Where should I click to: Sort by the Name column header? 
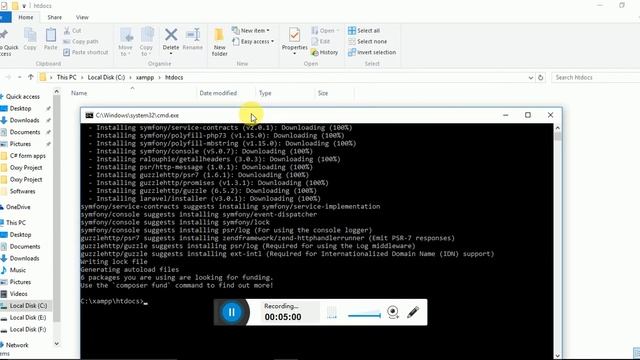click(x=79, y=93)
